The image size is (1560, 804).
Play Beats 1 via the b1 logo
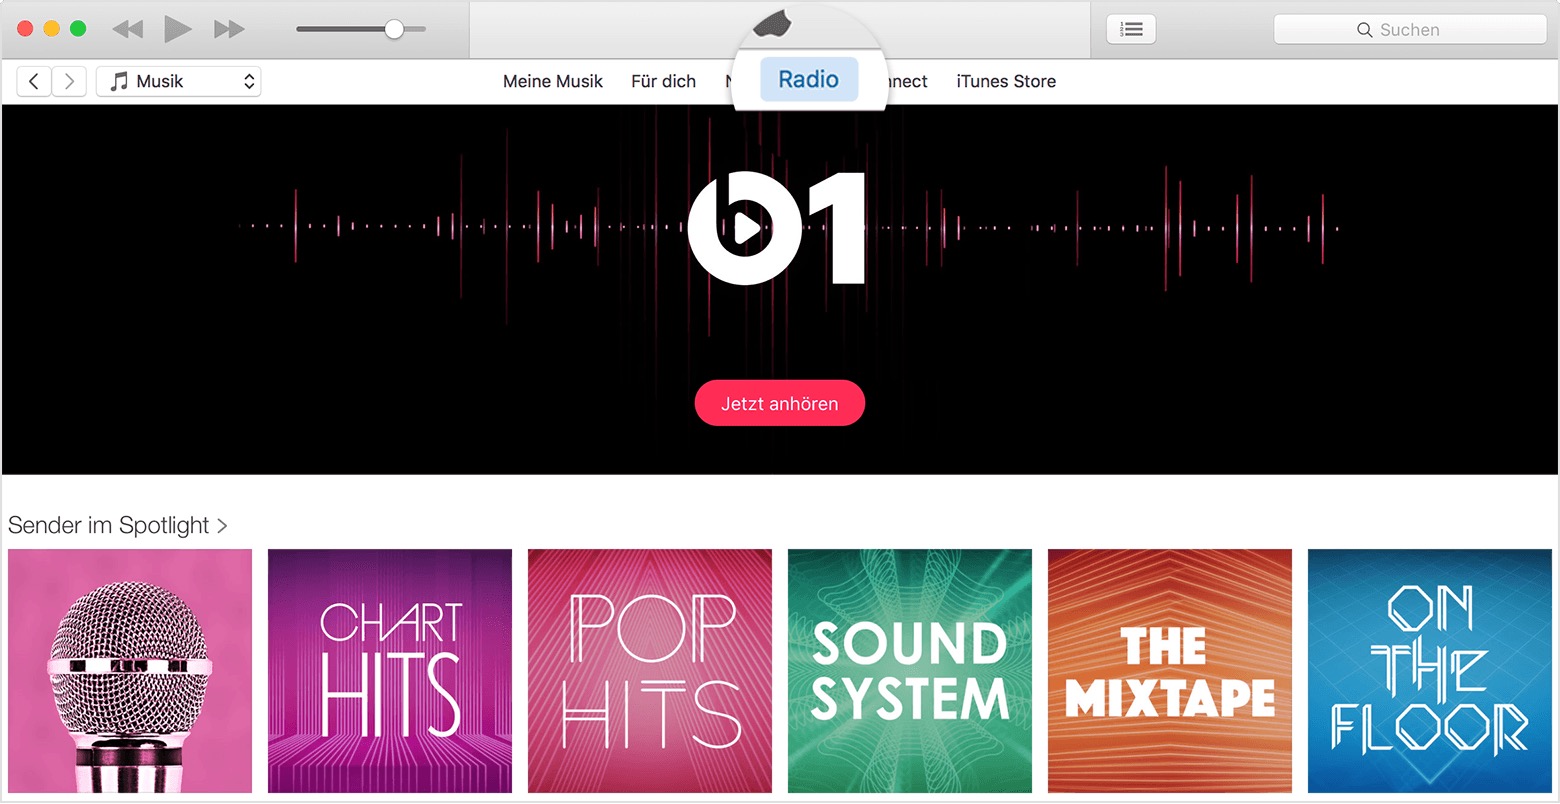776,229
